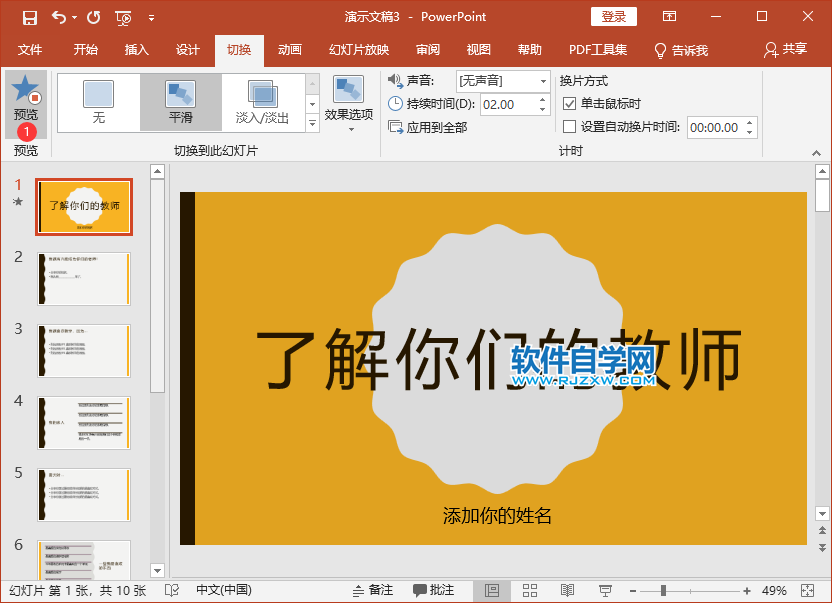Show the next row of the transition gallery

[x=313, y=105]
